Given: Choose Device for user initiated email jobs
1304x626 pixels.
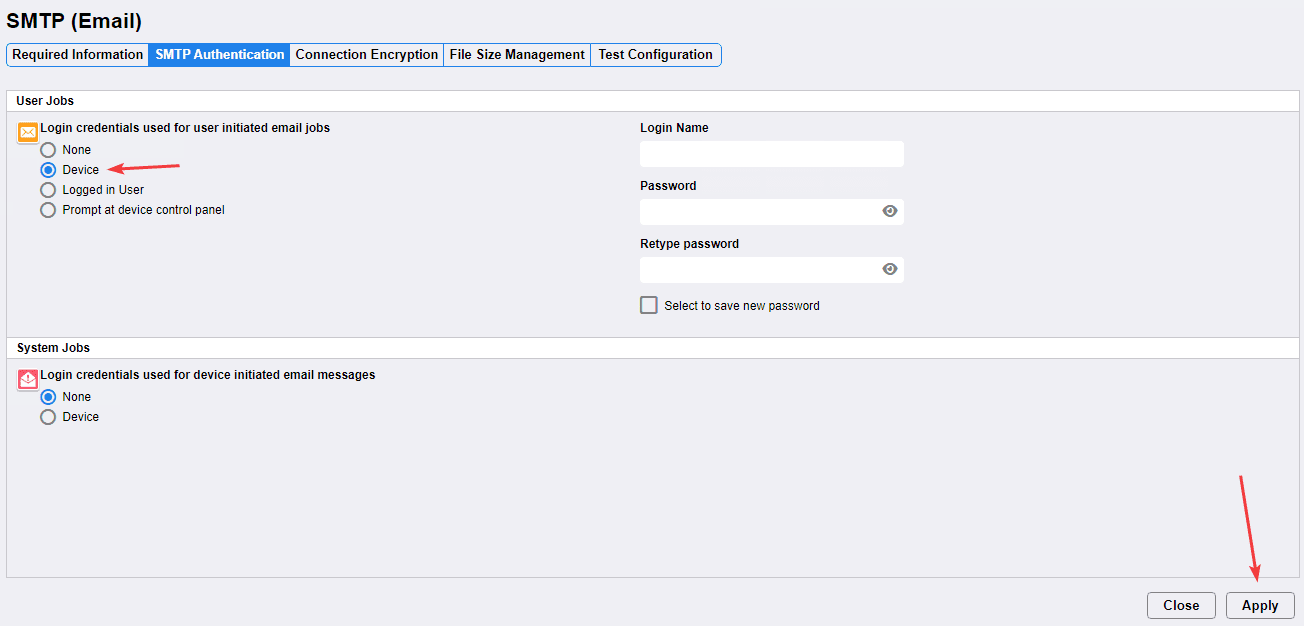Looking at the screenshot, I should coord(48,170).
